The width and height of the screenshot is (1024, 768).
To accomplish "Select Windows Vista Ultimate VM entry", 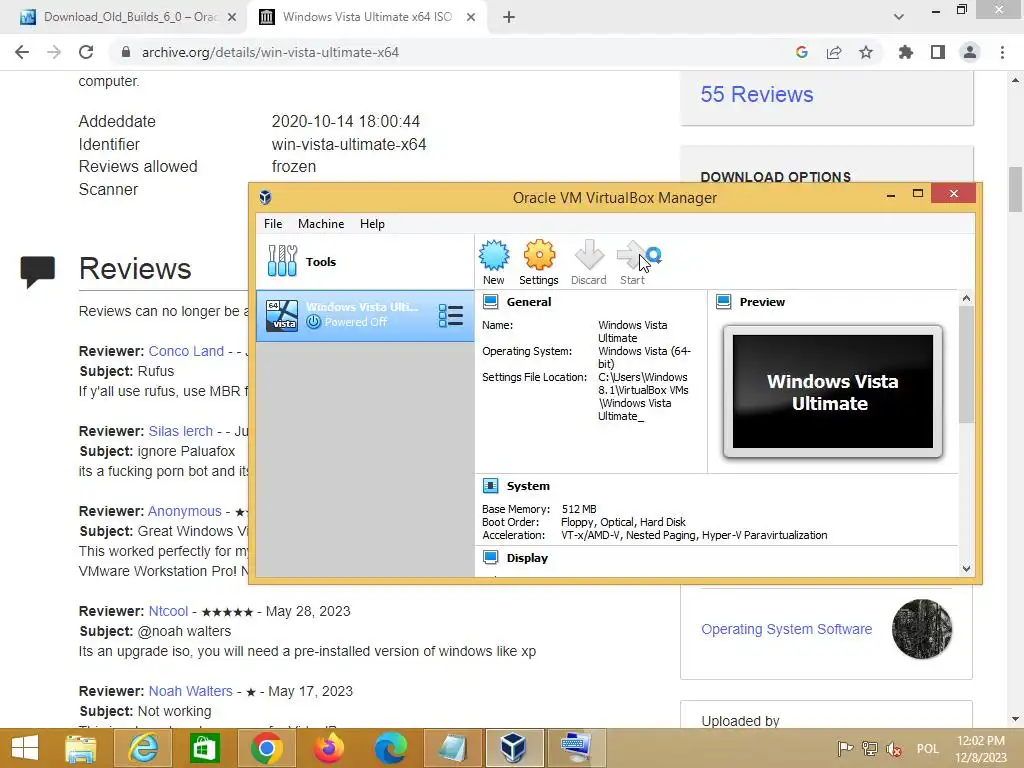I will pyautogui.click(x=365, y=316).
